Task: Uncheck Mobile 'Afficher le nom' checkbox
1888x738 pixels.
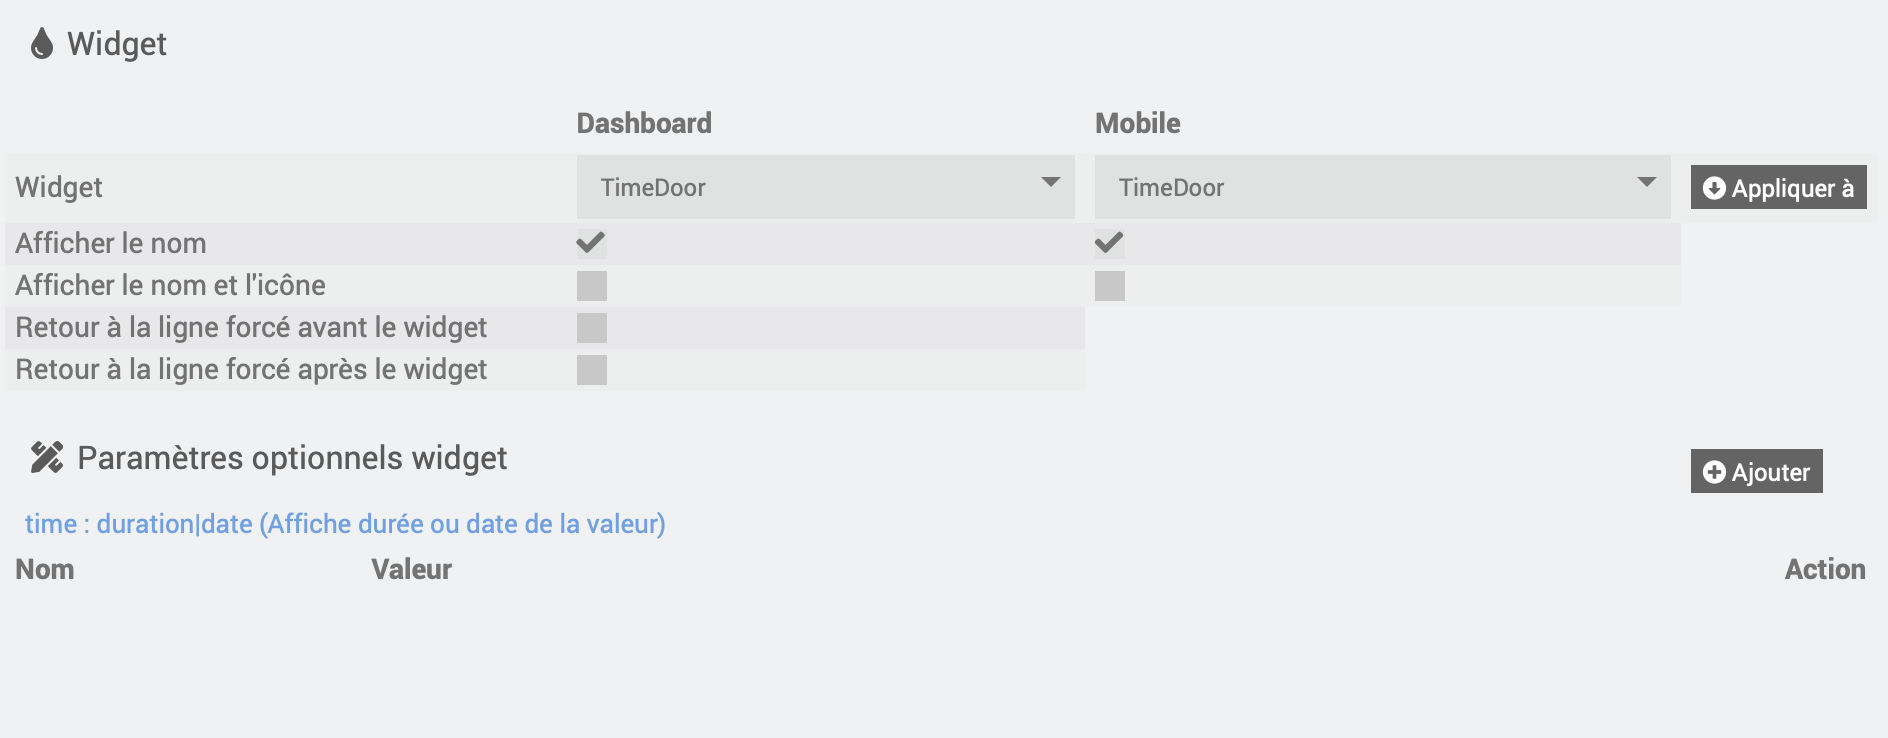Action: (1109, 243)
